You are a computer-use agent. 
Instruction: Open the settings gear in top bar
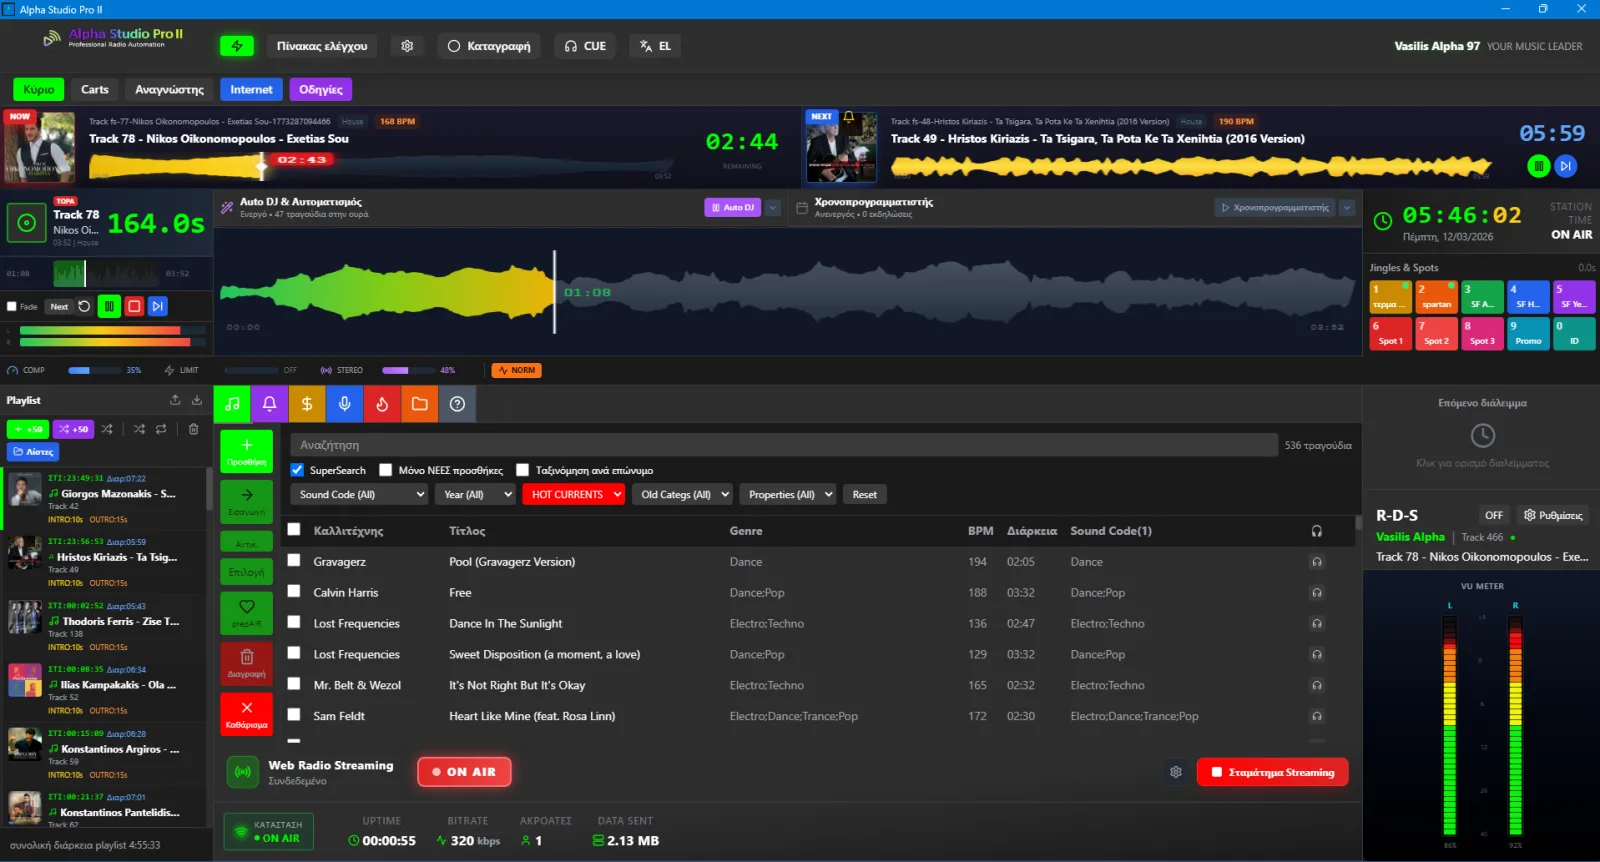pos(407,46)
